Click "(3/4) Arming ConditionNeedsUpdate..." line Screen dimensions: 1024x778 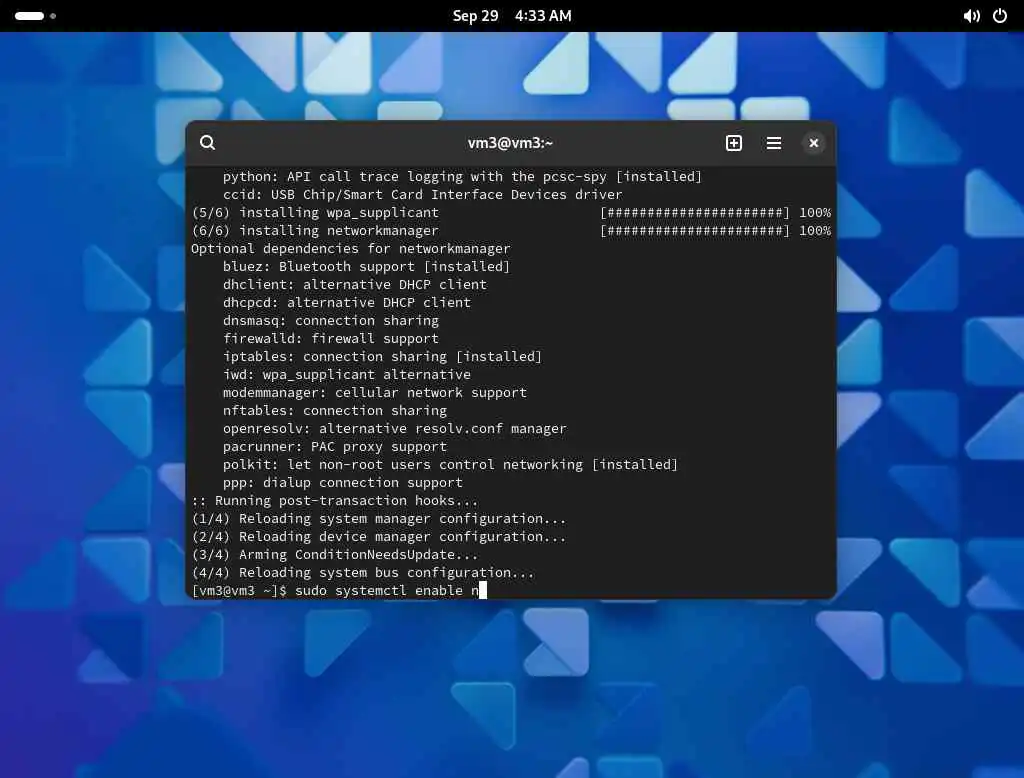(335, 555)
